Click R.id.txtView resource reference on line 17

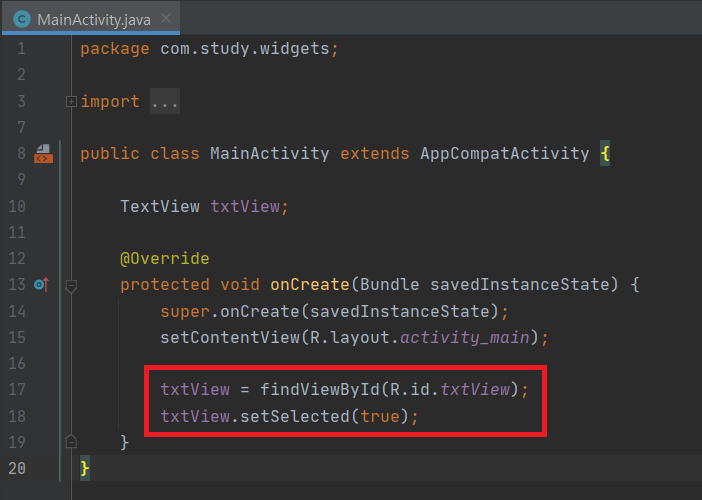[x=449, y=389]
